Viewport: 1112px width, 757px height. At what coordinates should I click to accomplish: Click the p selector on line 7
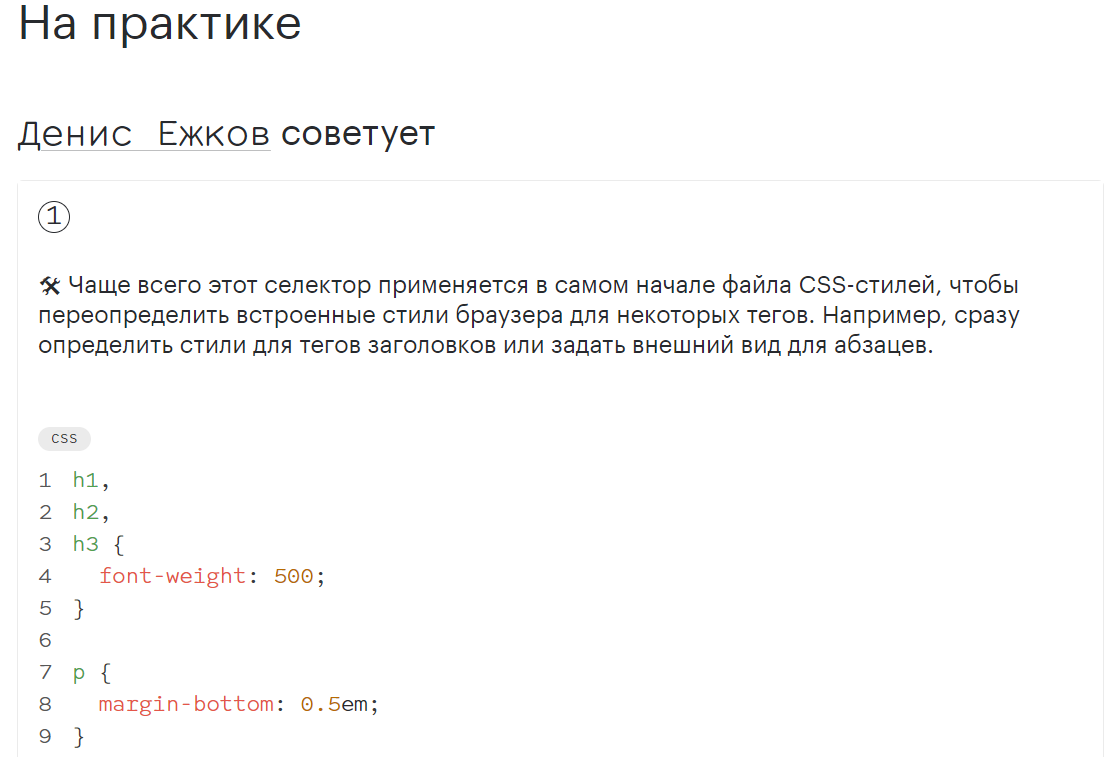click(x=79, y=673)
